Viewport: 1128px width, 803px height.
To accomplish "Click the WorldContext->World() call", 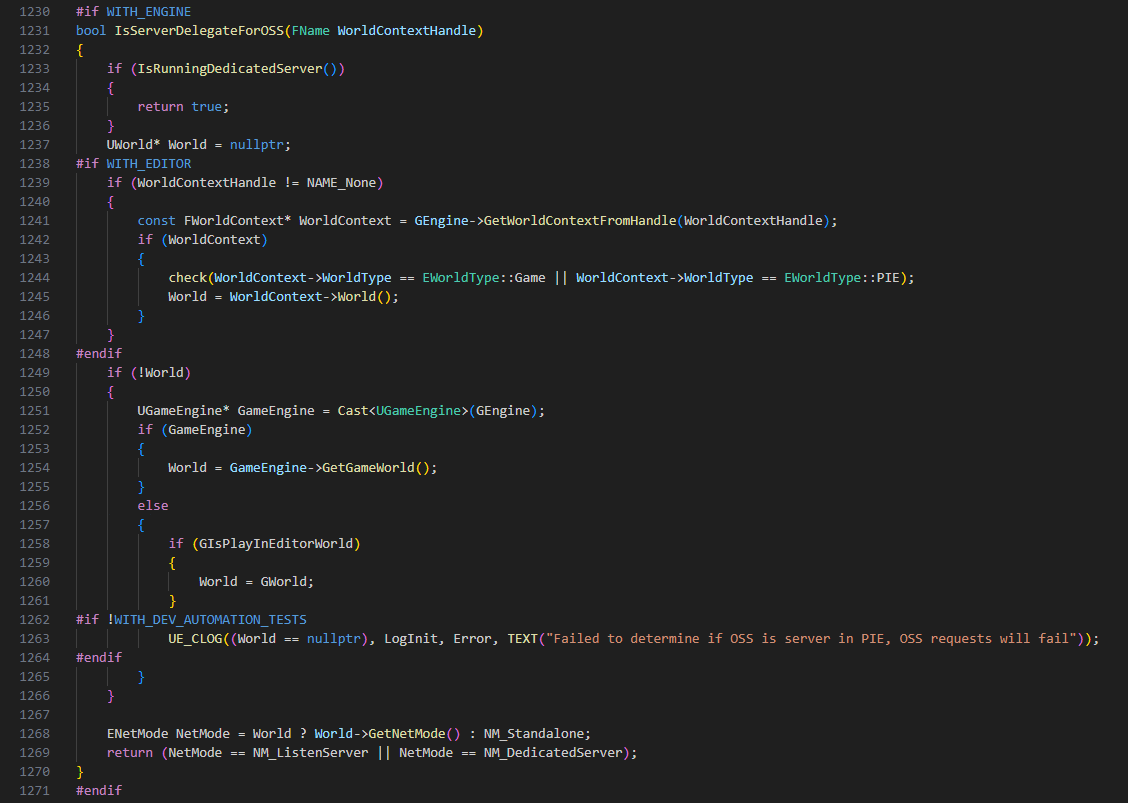I will (x=310, y=296).
